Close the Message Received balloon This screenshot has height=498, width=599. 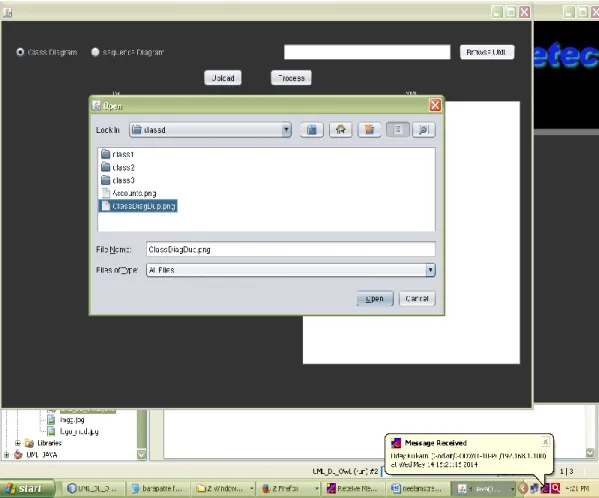(x=546, y=442)
